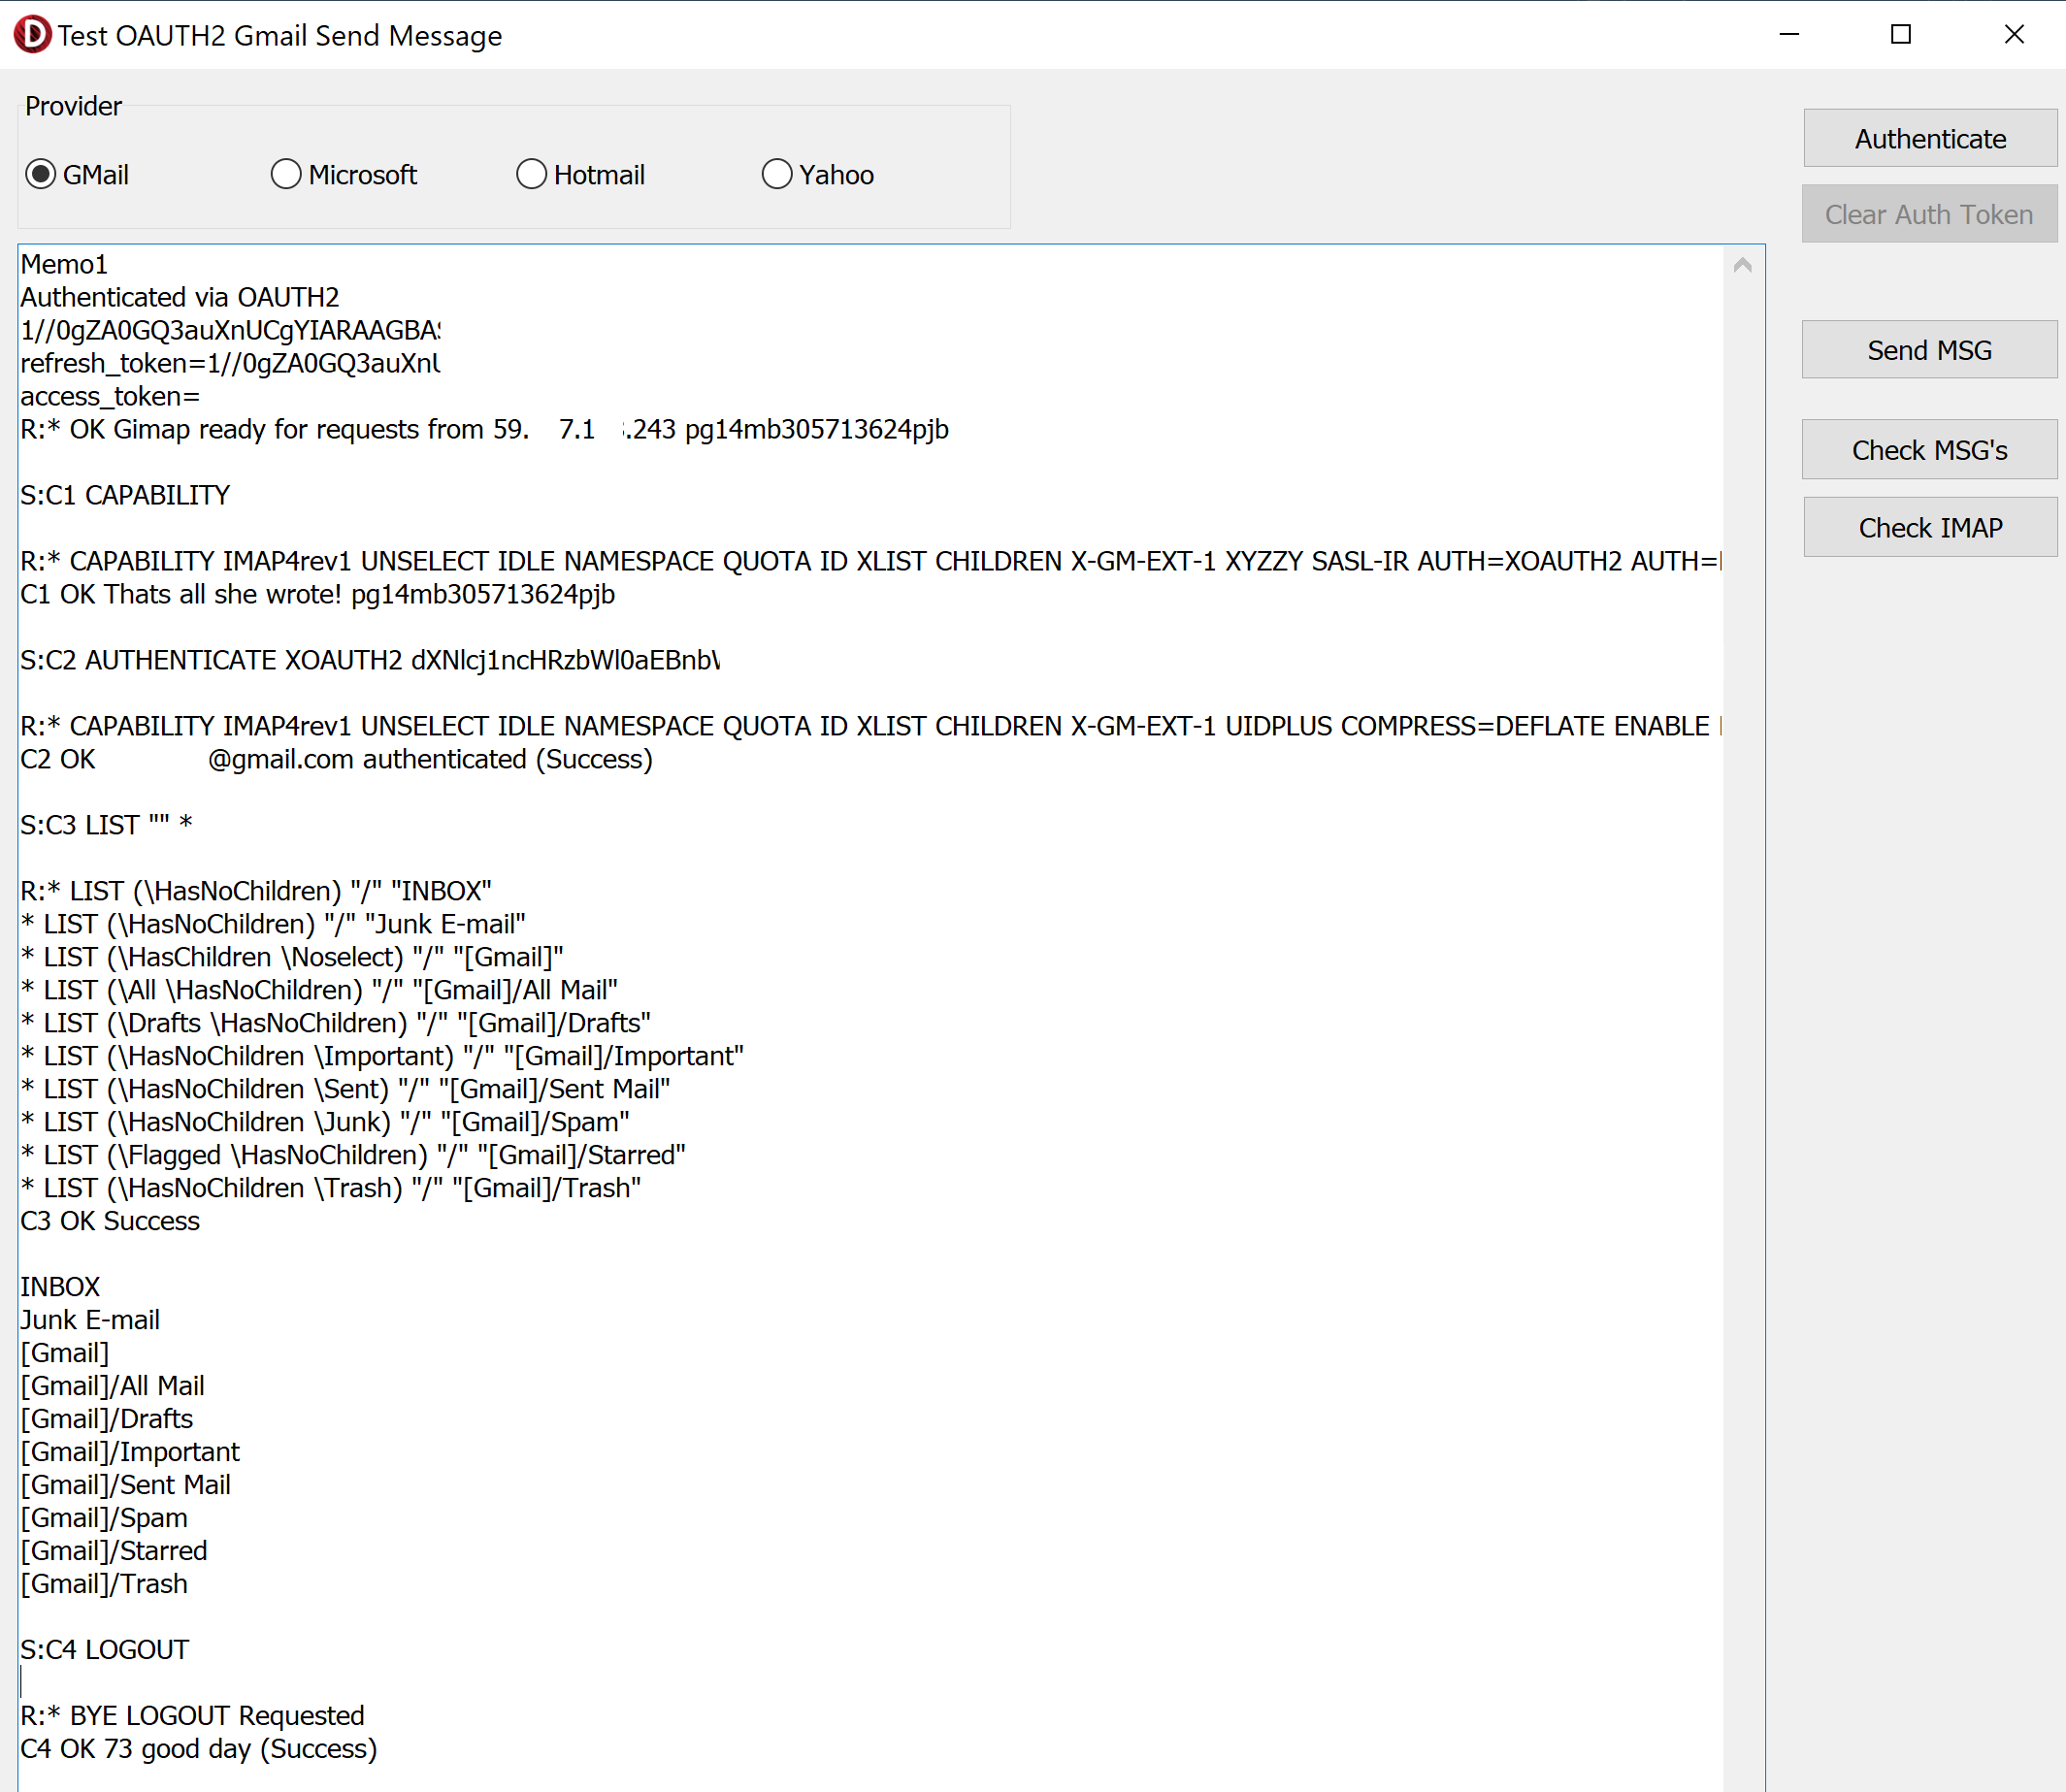
Task: Select the GMail provider radio button
Action: click(x=41, y=175)
